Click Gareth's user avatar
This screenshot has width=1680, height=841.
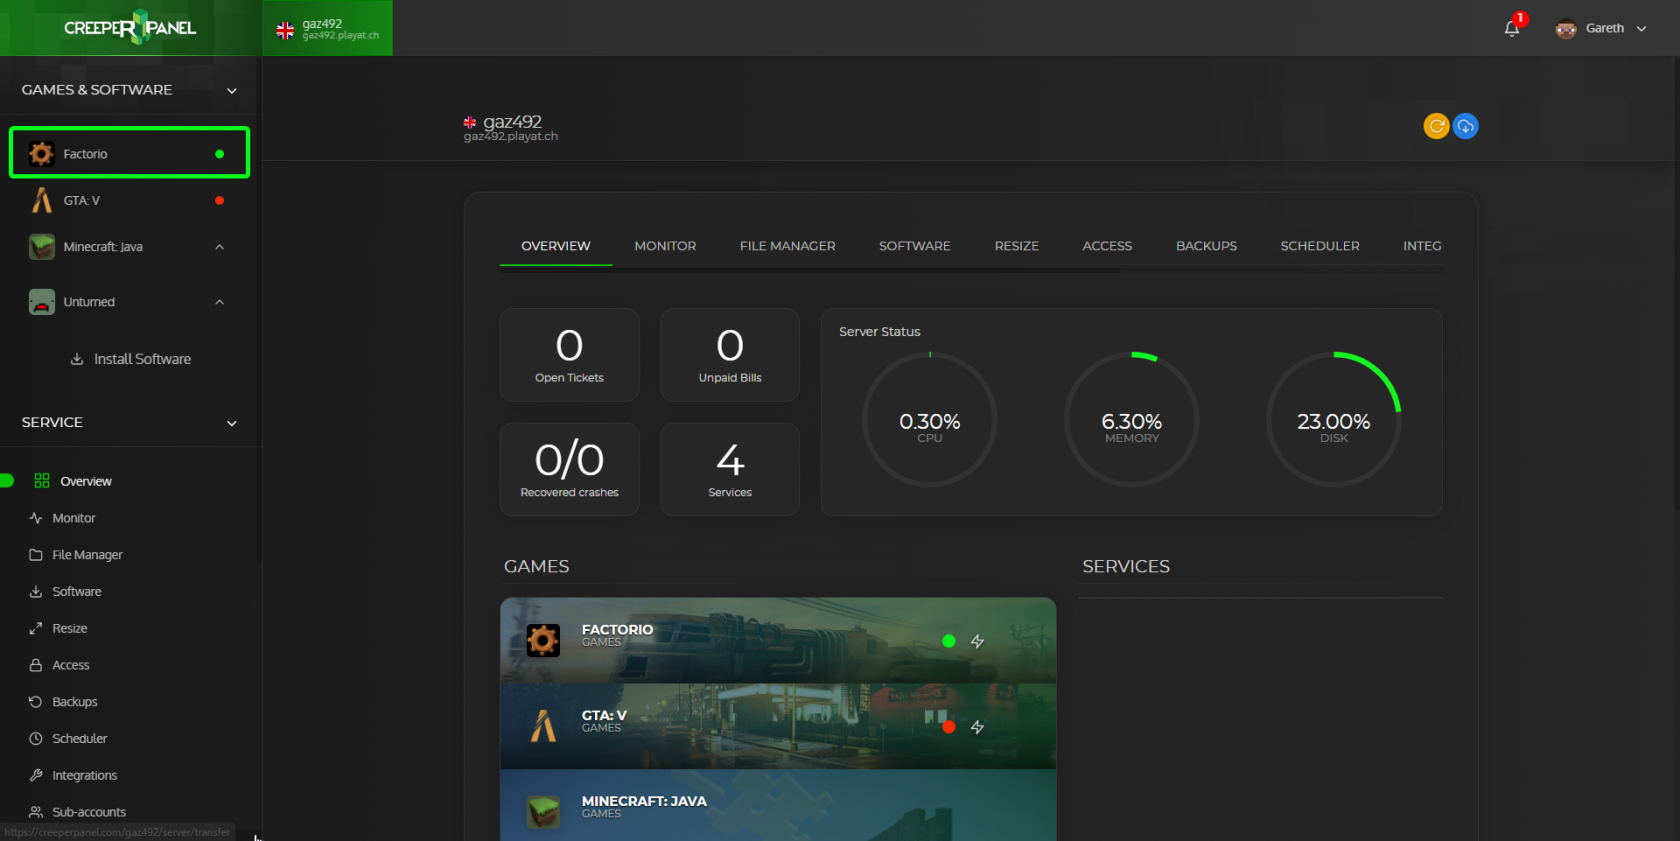tap(1566, 29)
